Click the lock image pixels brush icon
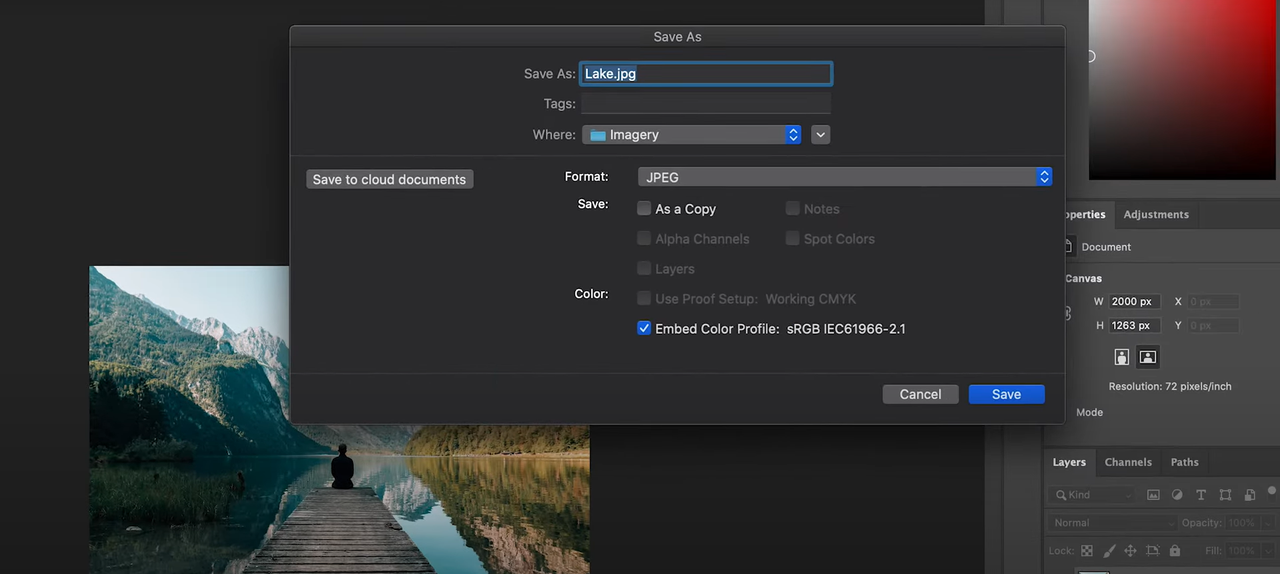This screenshot has height=574, width=1280. (1109, 551)
